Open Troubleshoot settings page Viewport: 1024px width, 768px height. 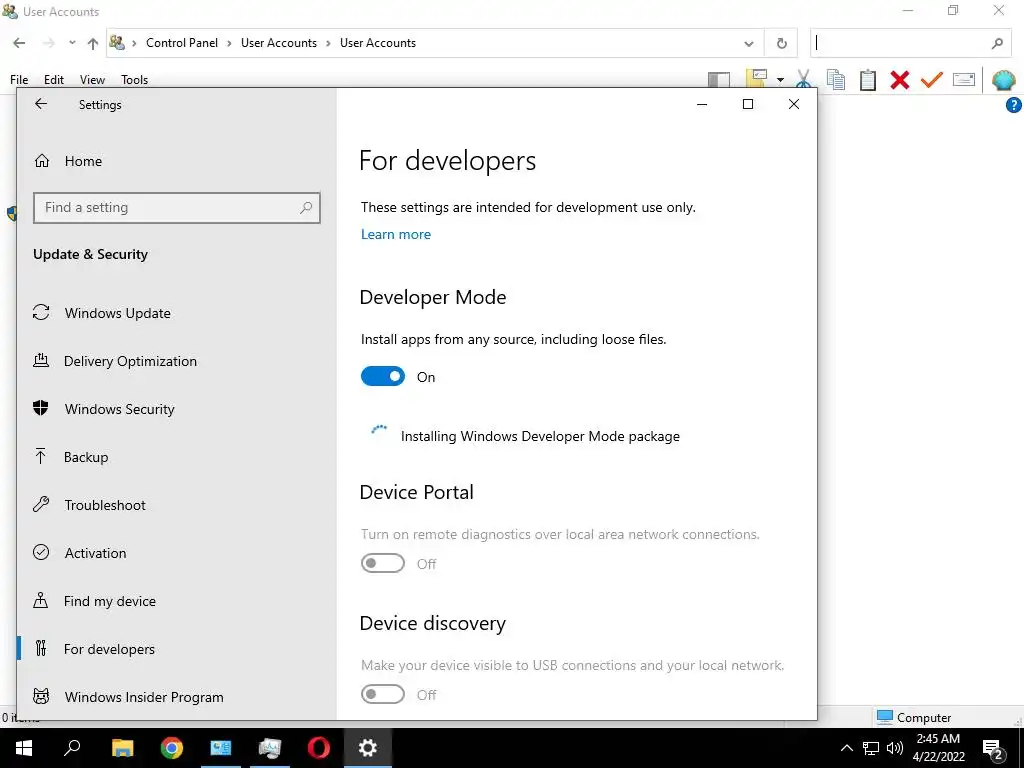tap(104, 505)
